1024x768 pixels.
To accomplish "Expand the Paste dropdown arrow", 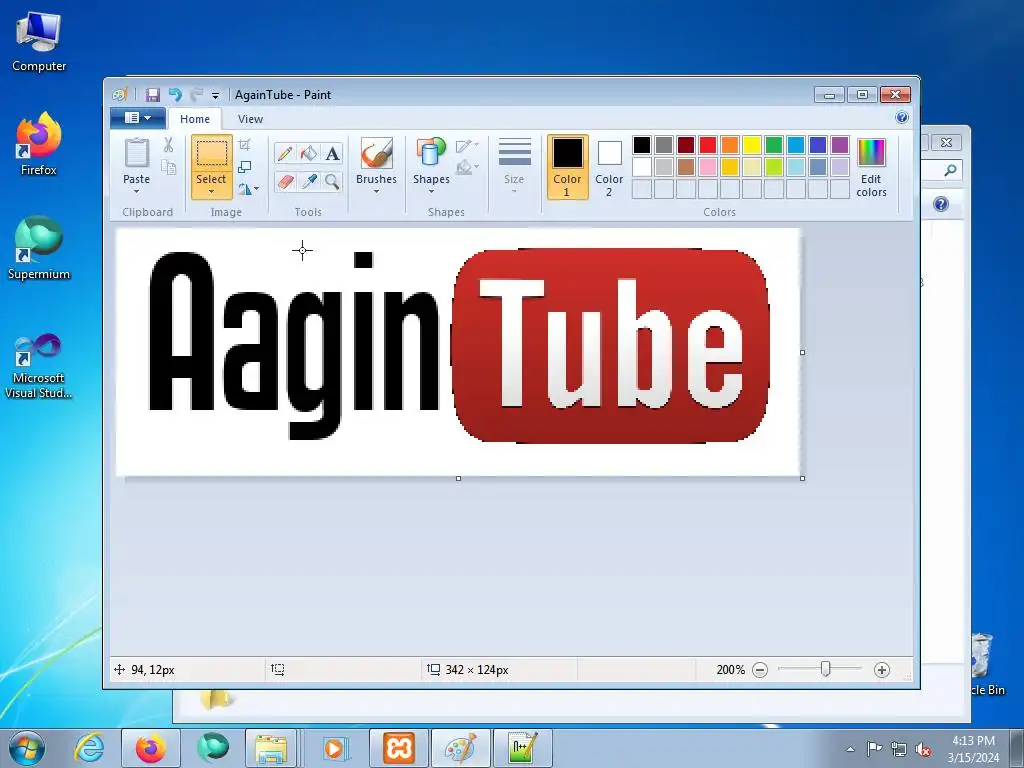I will point(136,191).
